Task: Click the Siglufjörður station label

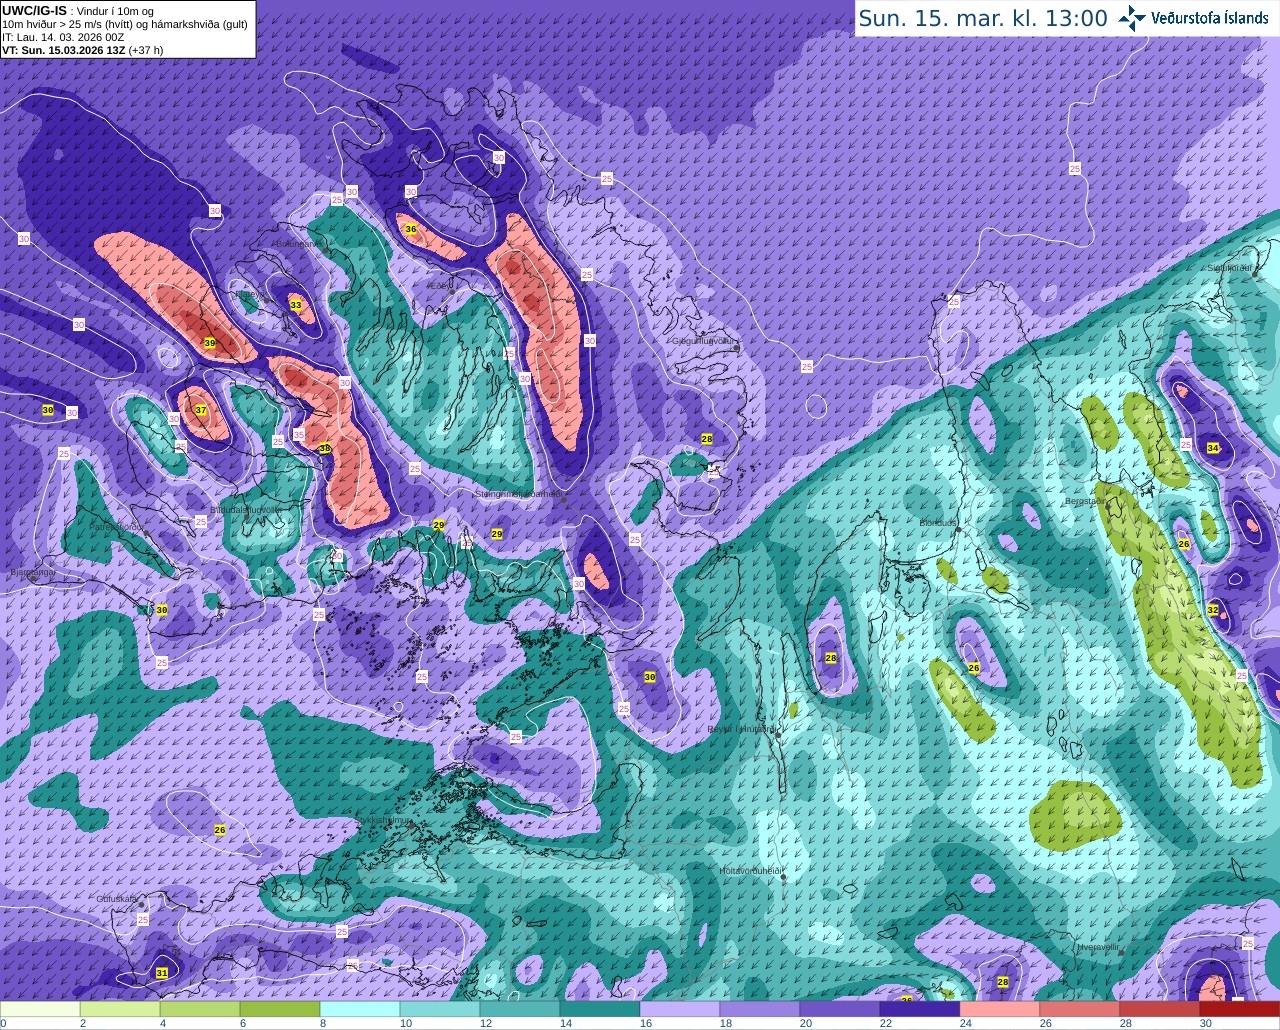Action: [x=1230, y=268]
